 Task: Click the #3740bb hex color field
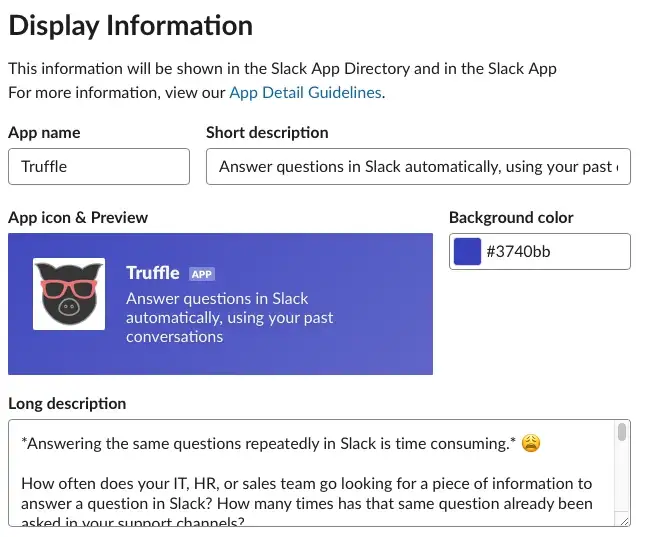coord(540,251)
